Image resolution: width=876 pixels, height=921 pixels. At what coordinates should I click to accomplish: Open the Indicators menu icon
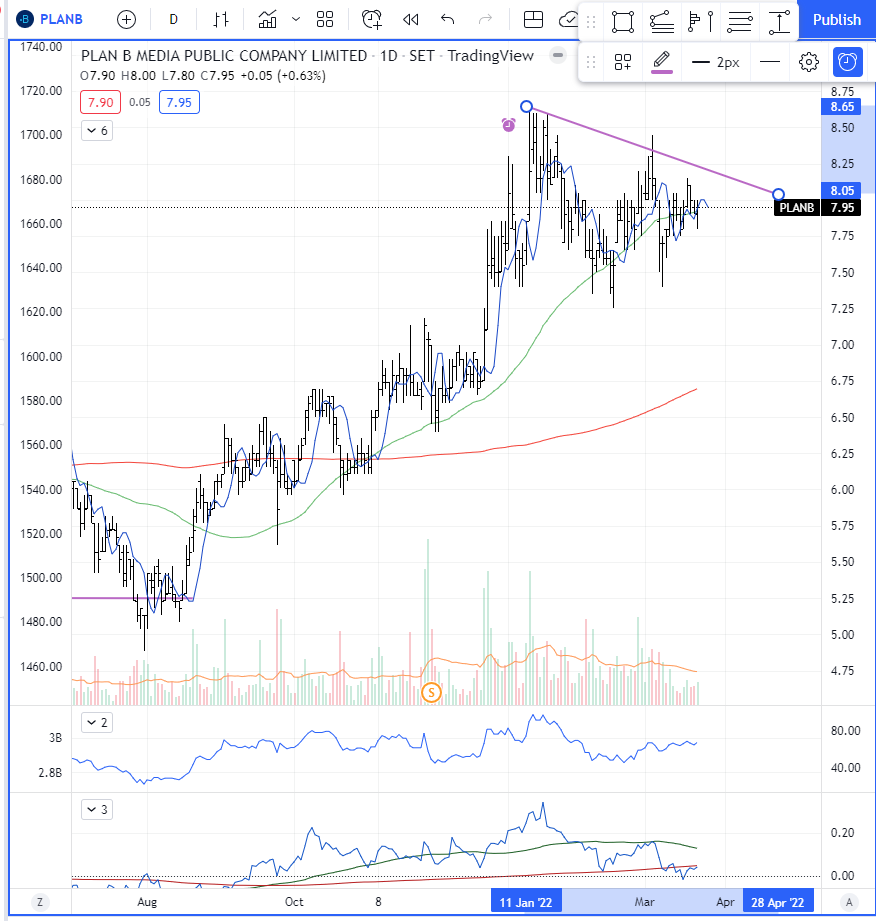pyautogui.click(x=267, y=20)
